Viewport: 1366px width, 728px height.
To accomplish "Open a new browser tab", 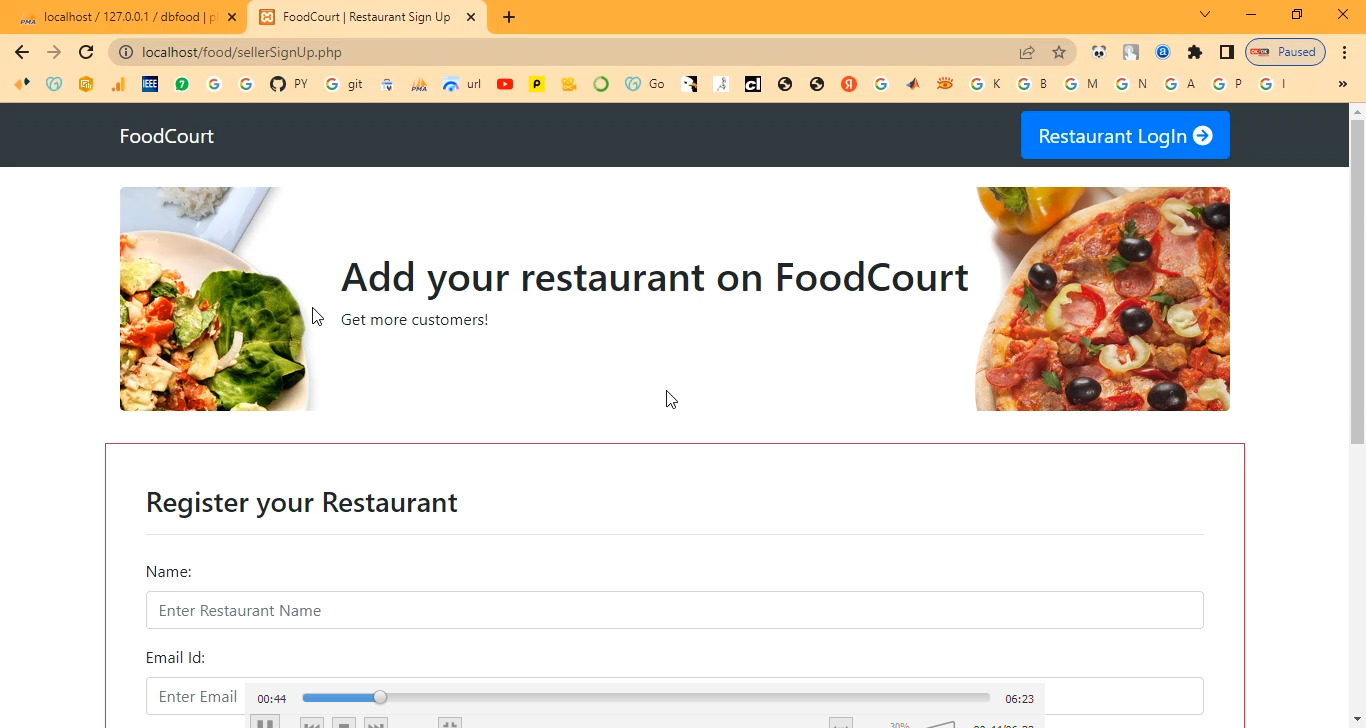I will (509, 17).
